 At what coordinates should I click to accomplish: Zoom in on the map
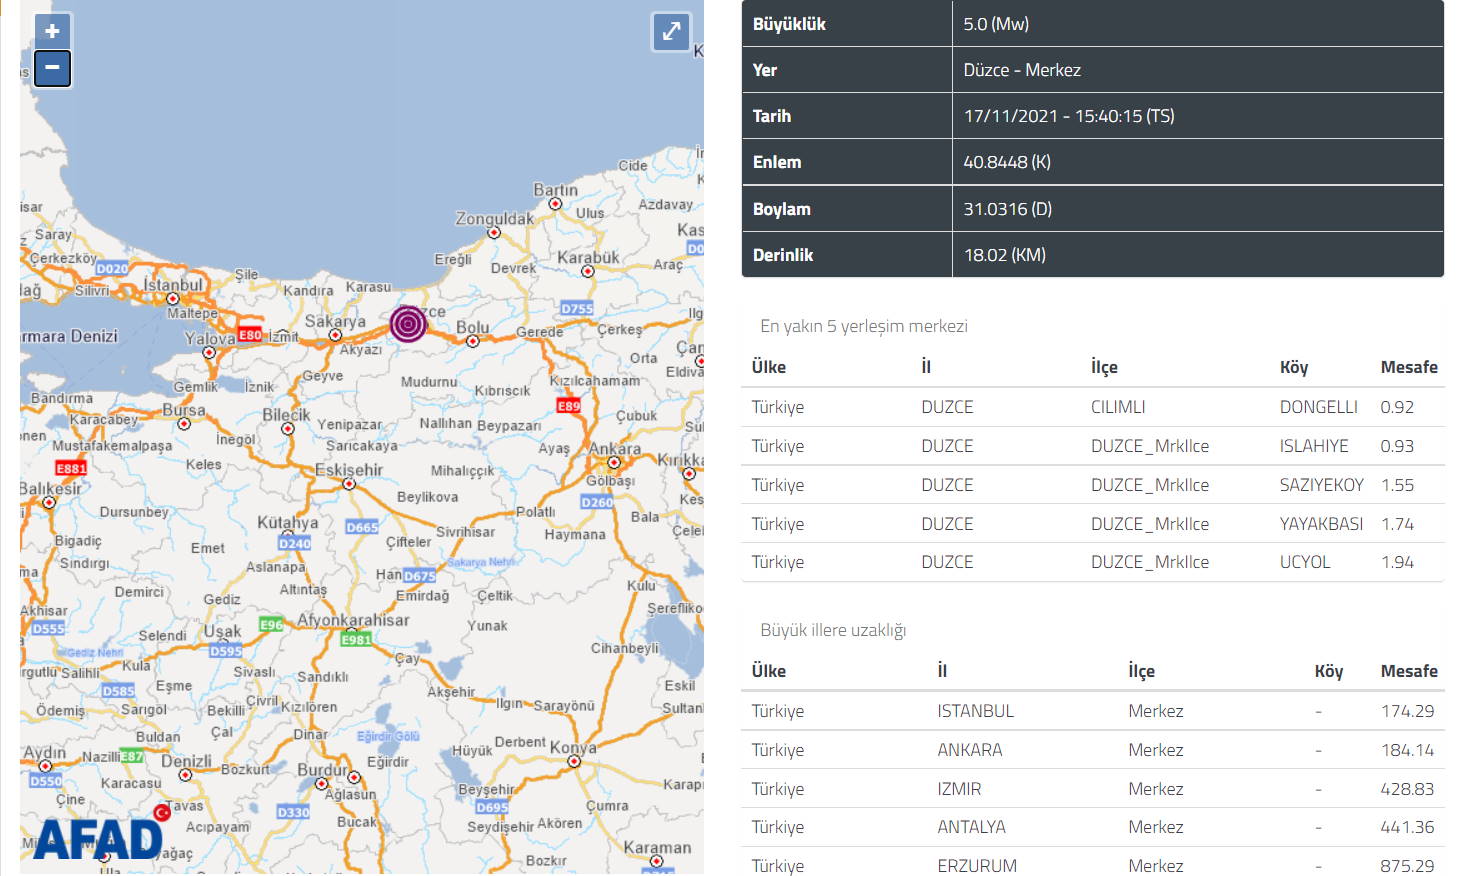pyautogui.click(x=52, y=31)
